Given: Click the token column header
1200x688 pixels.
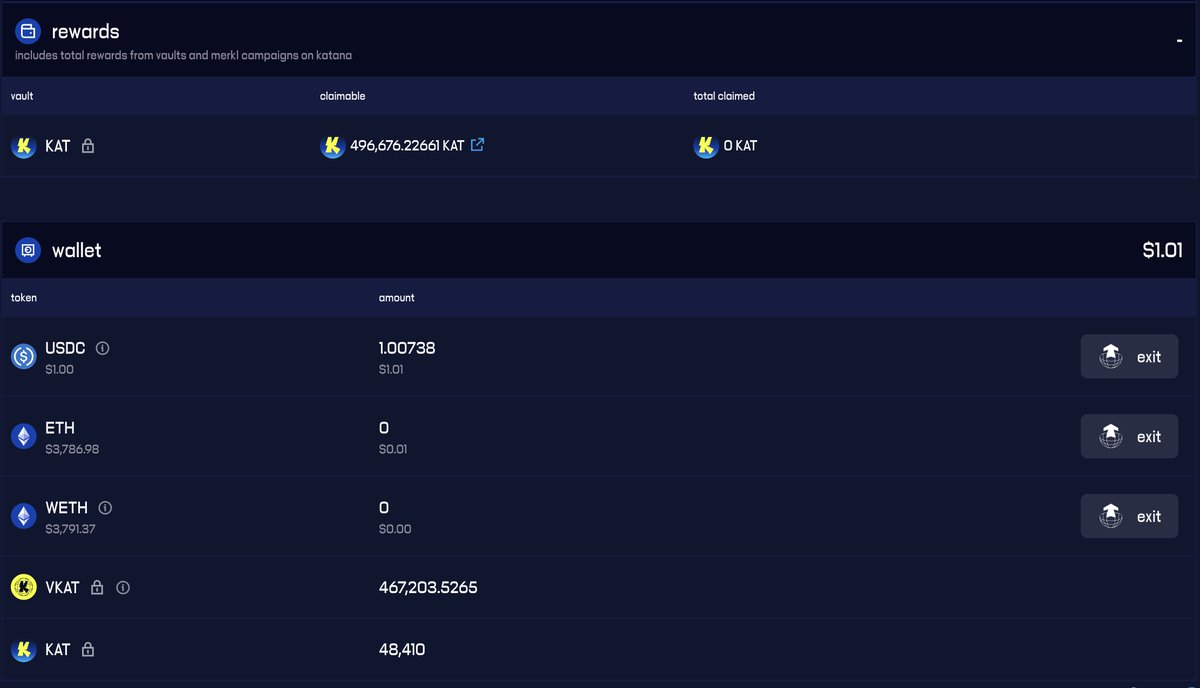Looking at the screenshot, I should (x=24, y=298).
